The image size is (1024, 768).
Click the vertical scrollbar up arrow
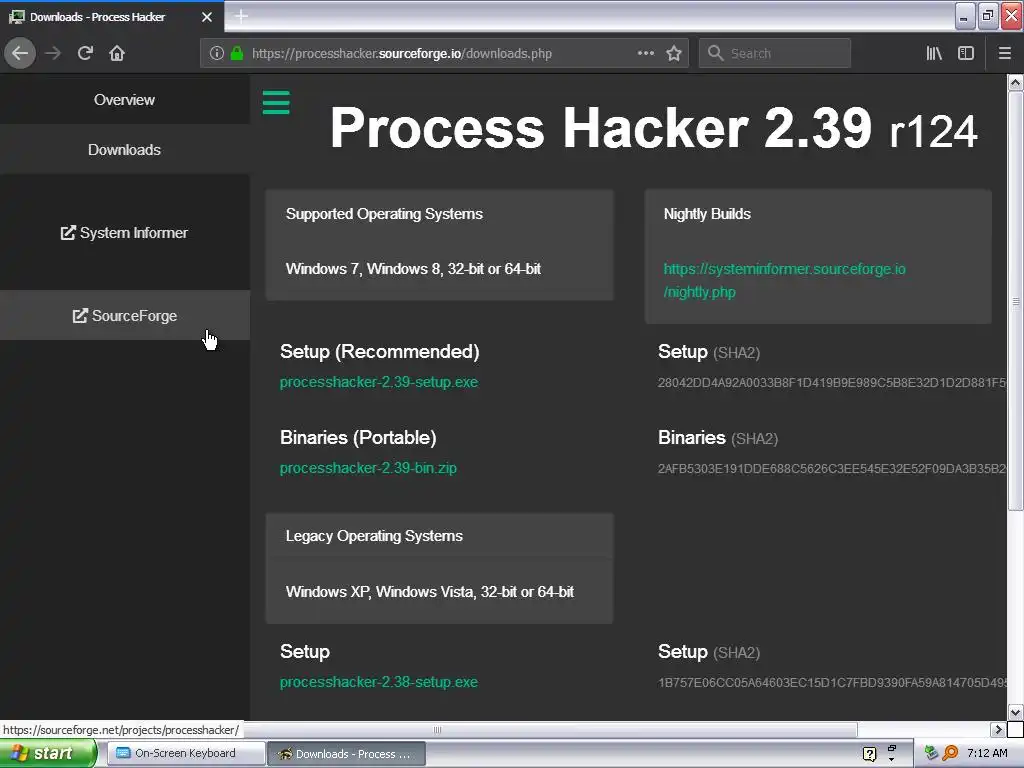coord(1015,82)
